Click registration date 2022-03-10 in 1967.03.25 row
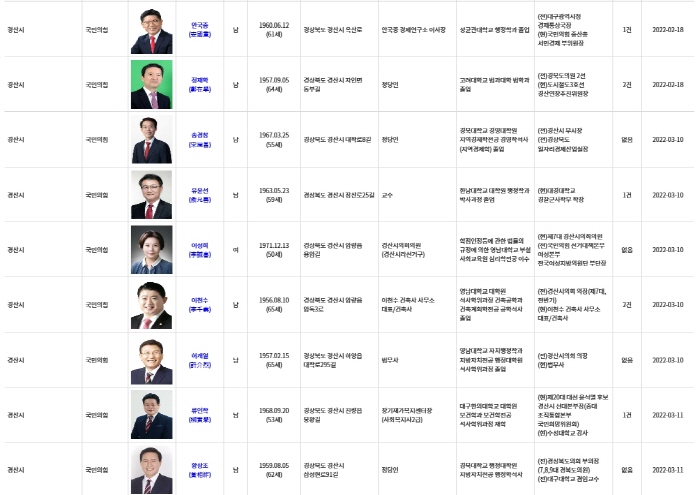 coord(667,140)
